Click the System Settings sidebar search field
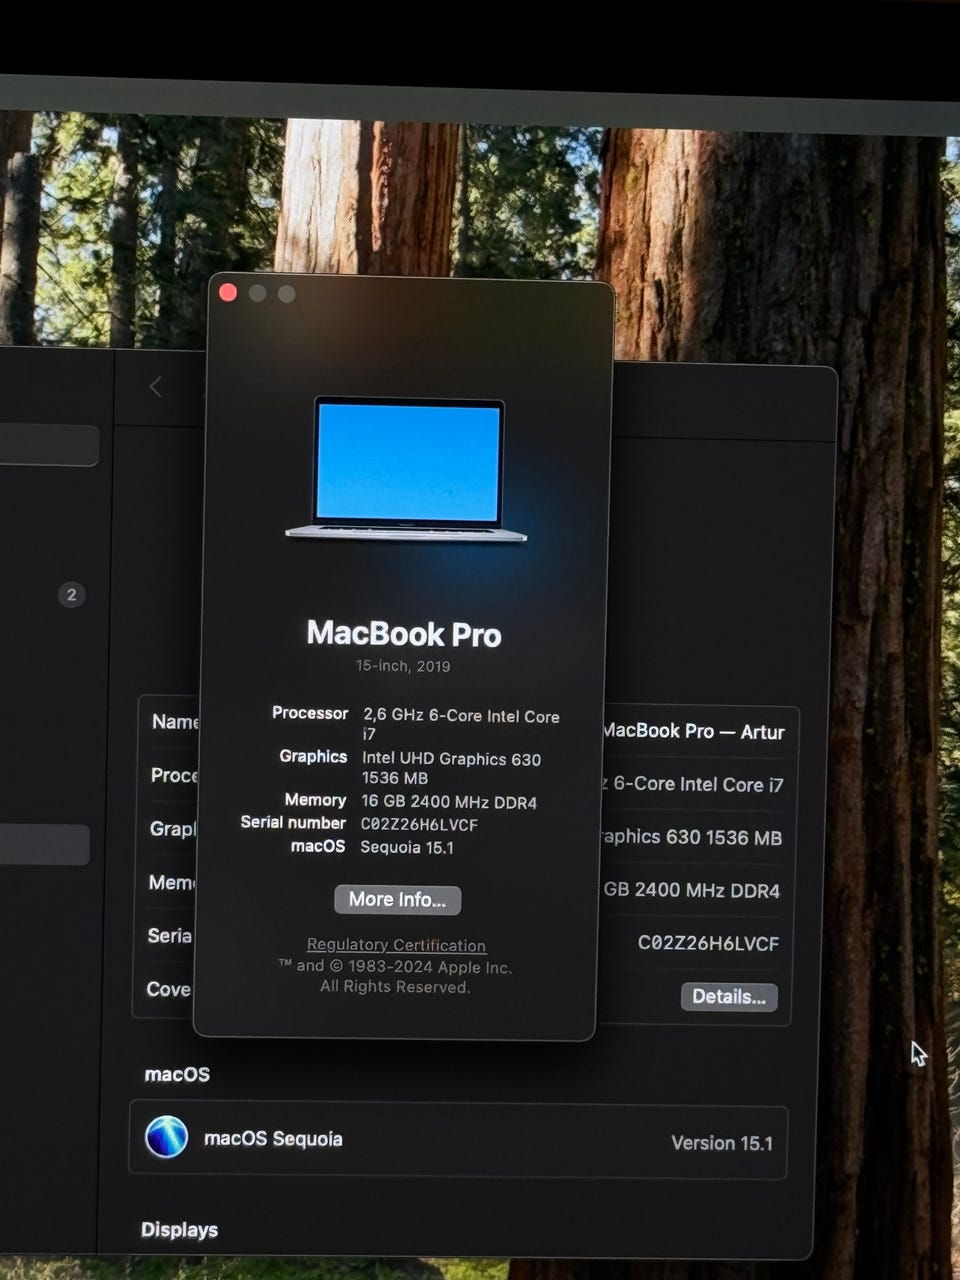Screen dimensions: 960x1280 click(x=48, y=445)
